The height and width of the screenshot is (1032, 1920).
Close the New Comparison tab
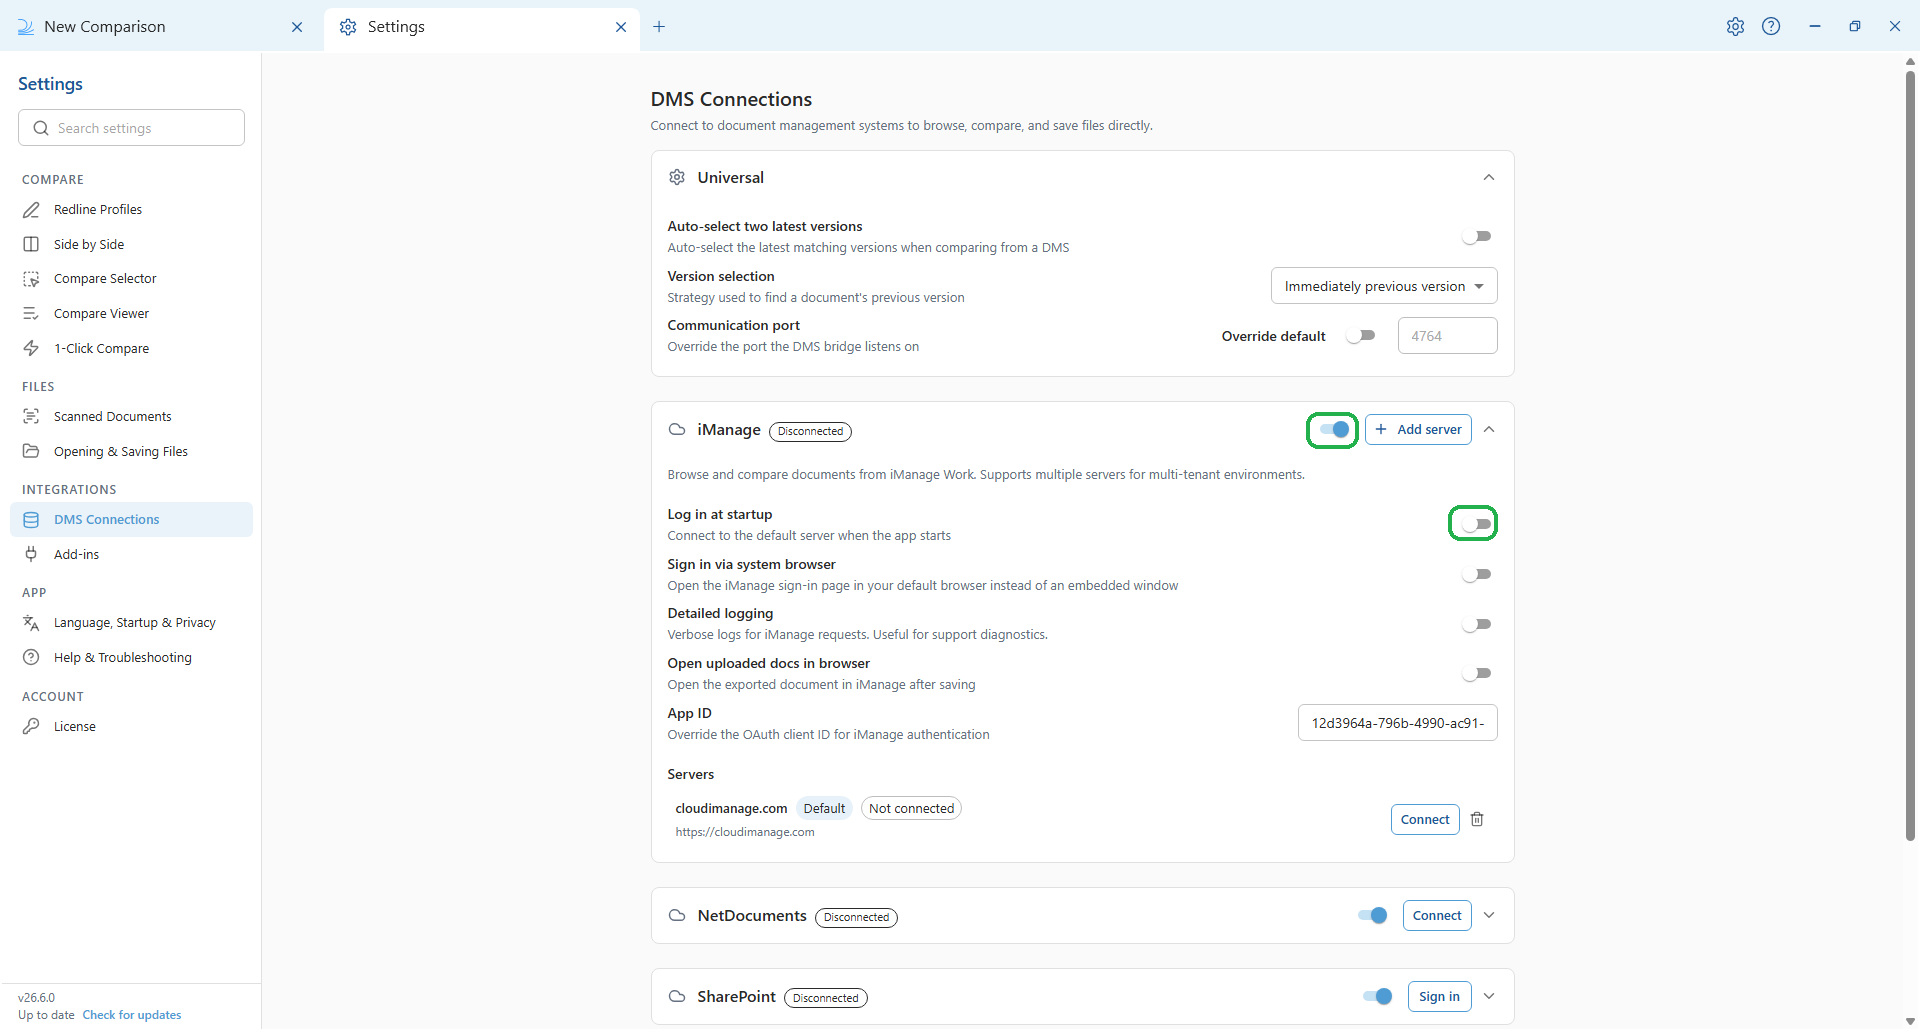point(297,27)
